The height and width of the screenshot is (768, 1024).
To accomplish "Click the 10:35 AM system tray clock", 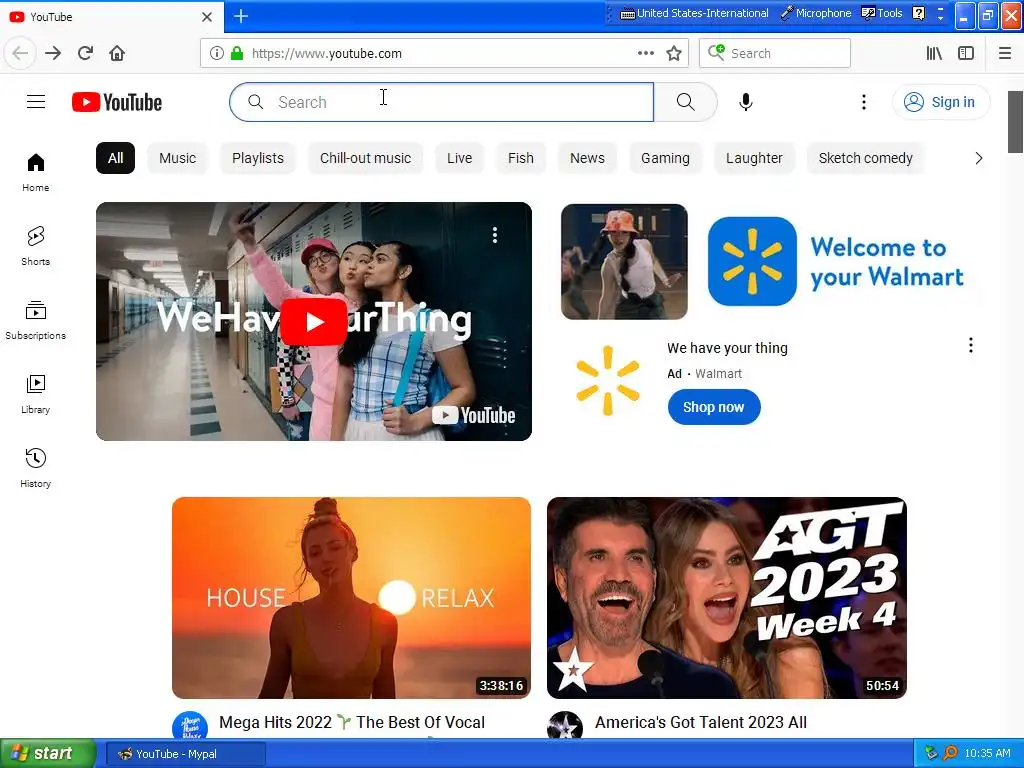I will point(987,754).
